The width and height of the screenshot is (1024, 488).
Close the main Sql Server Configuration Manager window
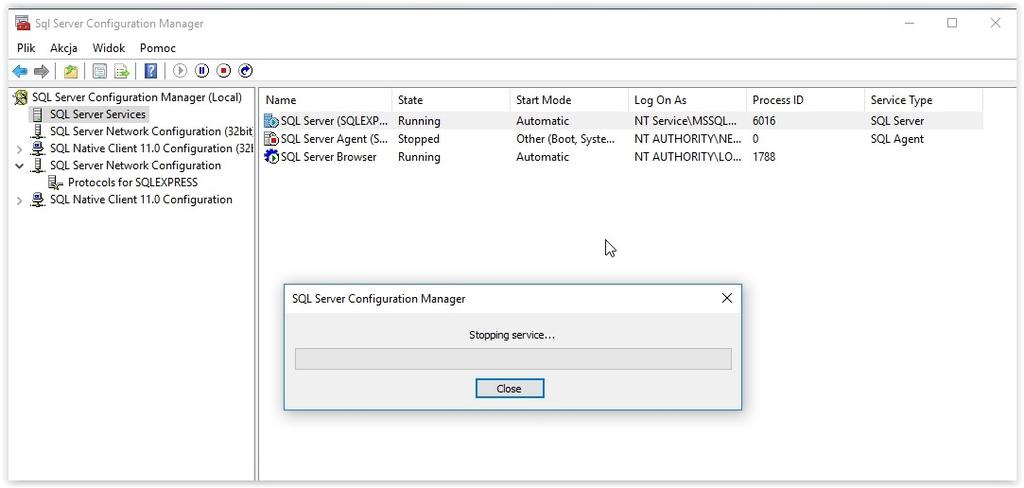click(995, 23)
